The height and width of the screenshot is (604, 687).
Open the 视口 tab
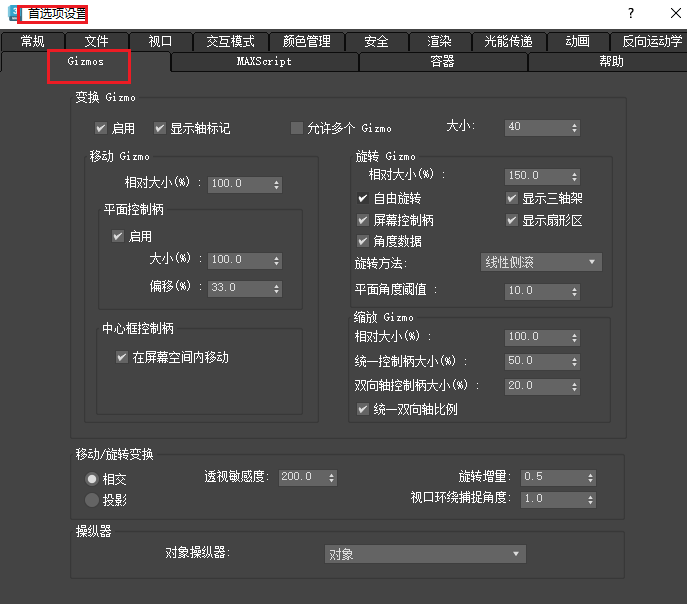(160, 42)
